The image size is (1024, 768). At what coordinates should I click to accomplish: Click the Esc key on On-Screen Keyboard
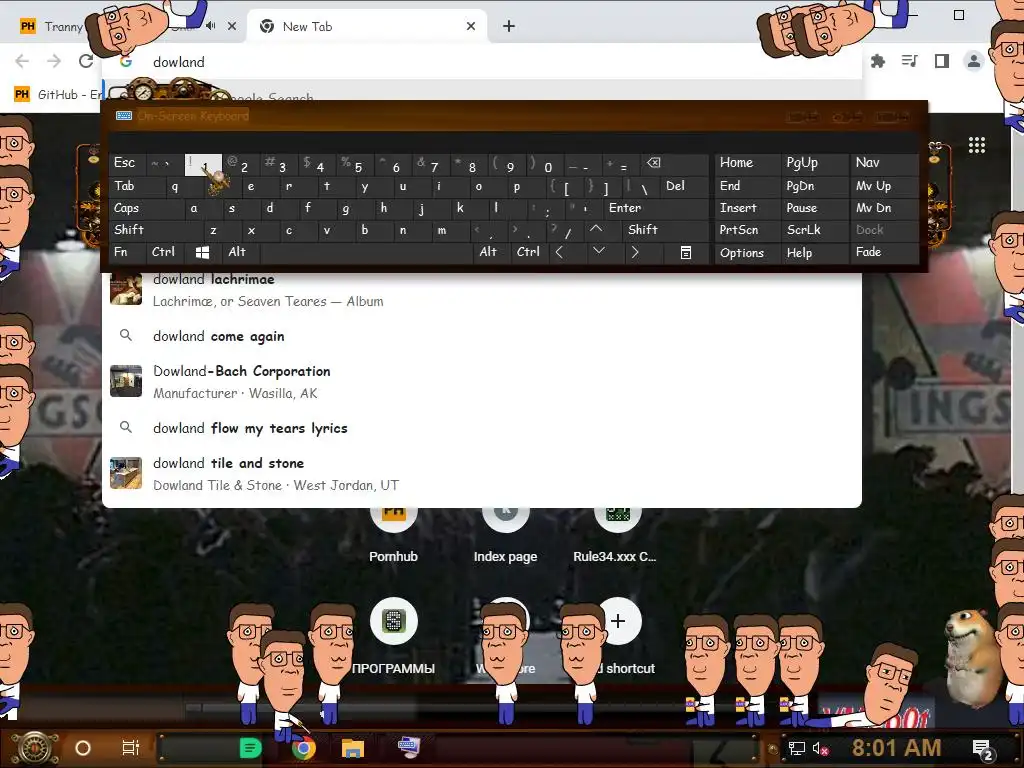click(x=127, y=163)
